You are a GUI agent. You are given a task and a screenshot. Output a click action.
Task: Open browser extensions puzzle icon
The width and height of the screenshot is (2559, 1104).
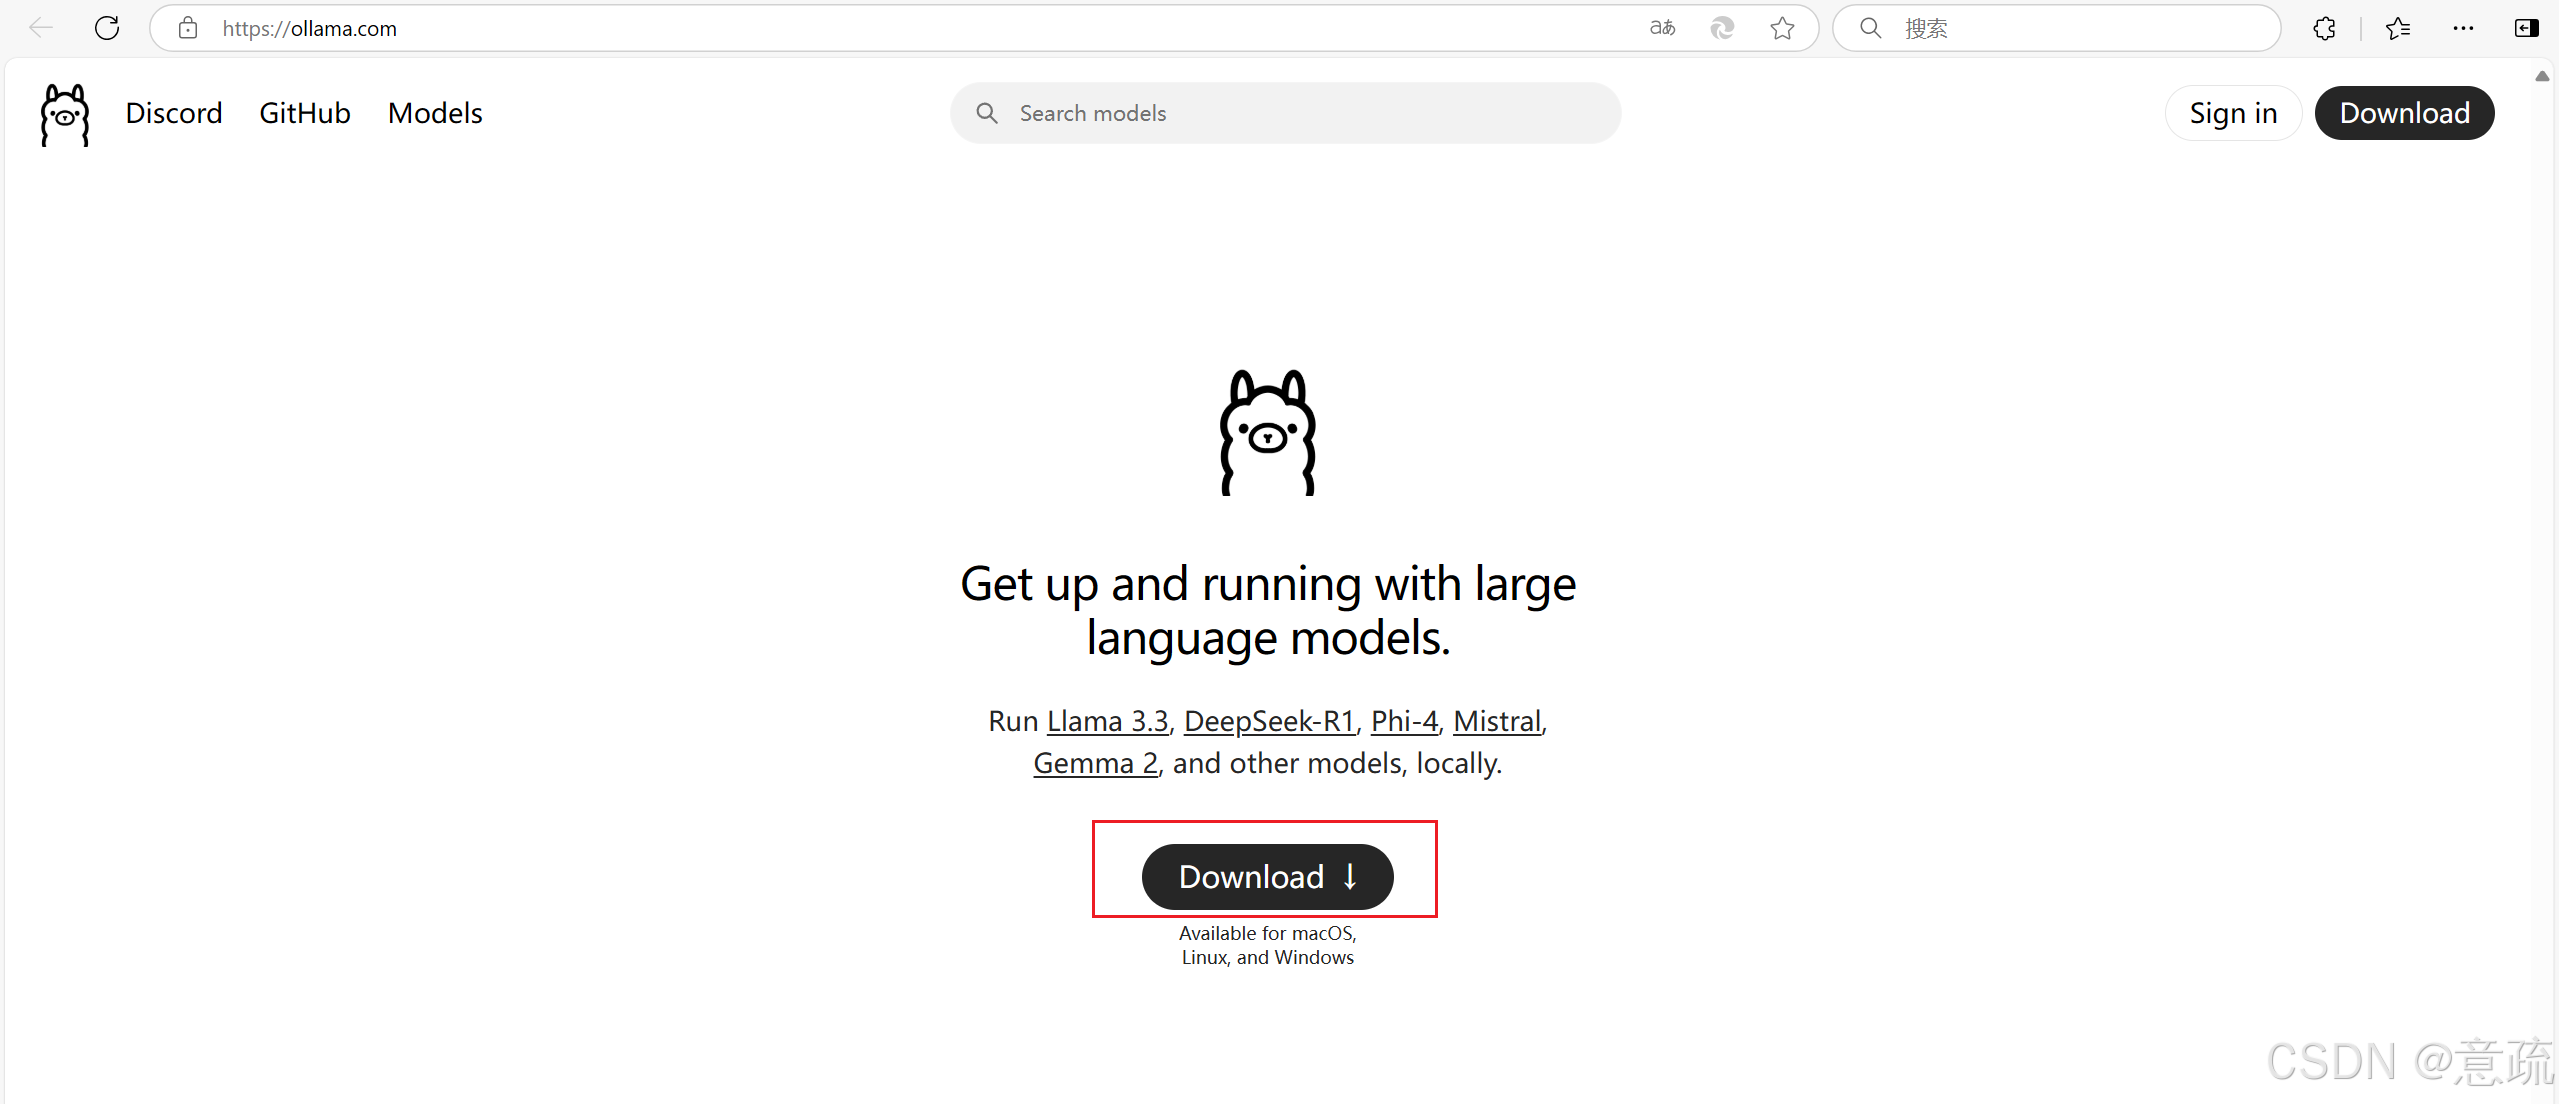(2325, 28)
